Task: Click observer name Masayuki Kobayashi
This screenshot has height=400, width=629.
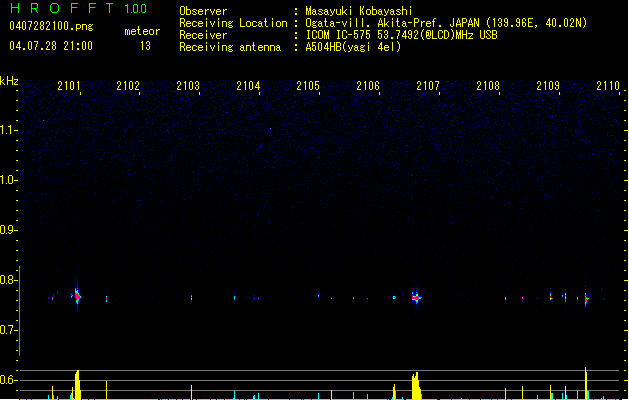Action: pos(359,11)
